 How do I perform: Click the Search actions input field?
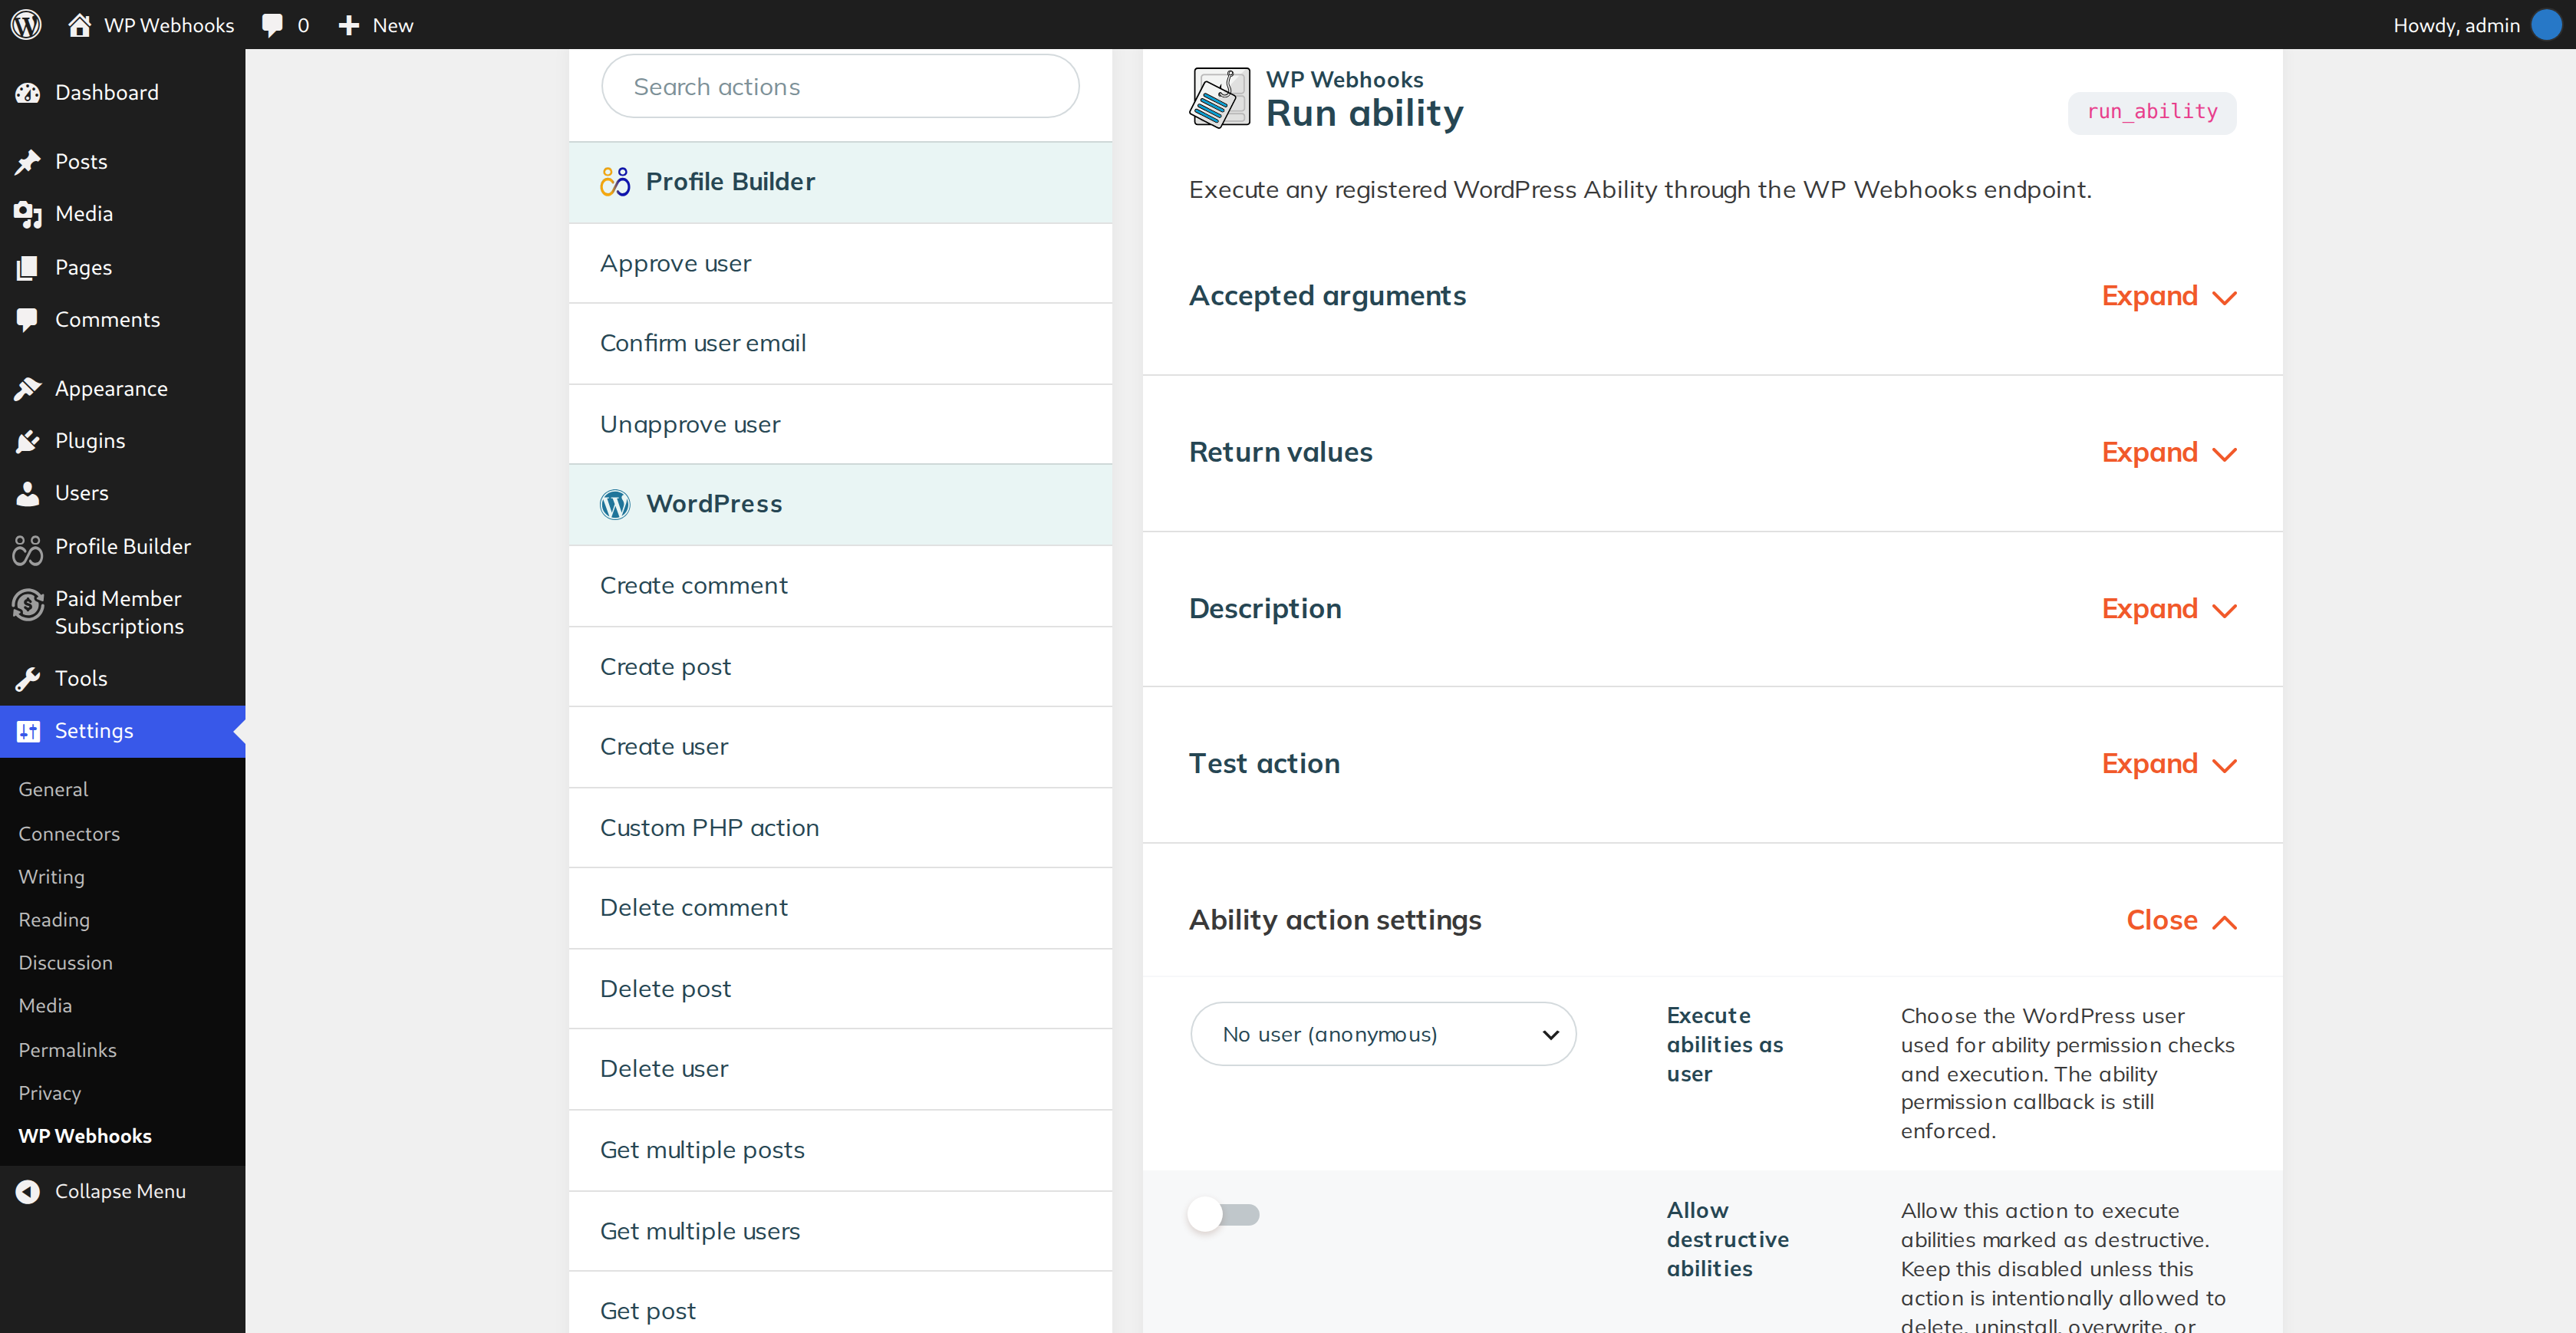(840, 86)
